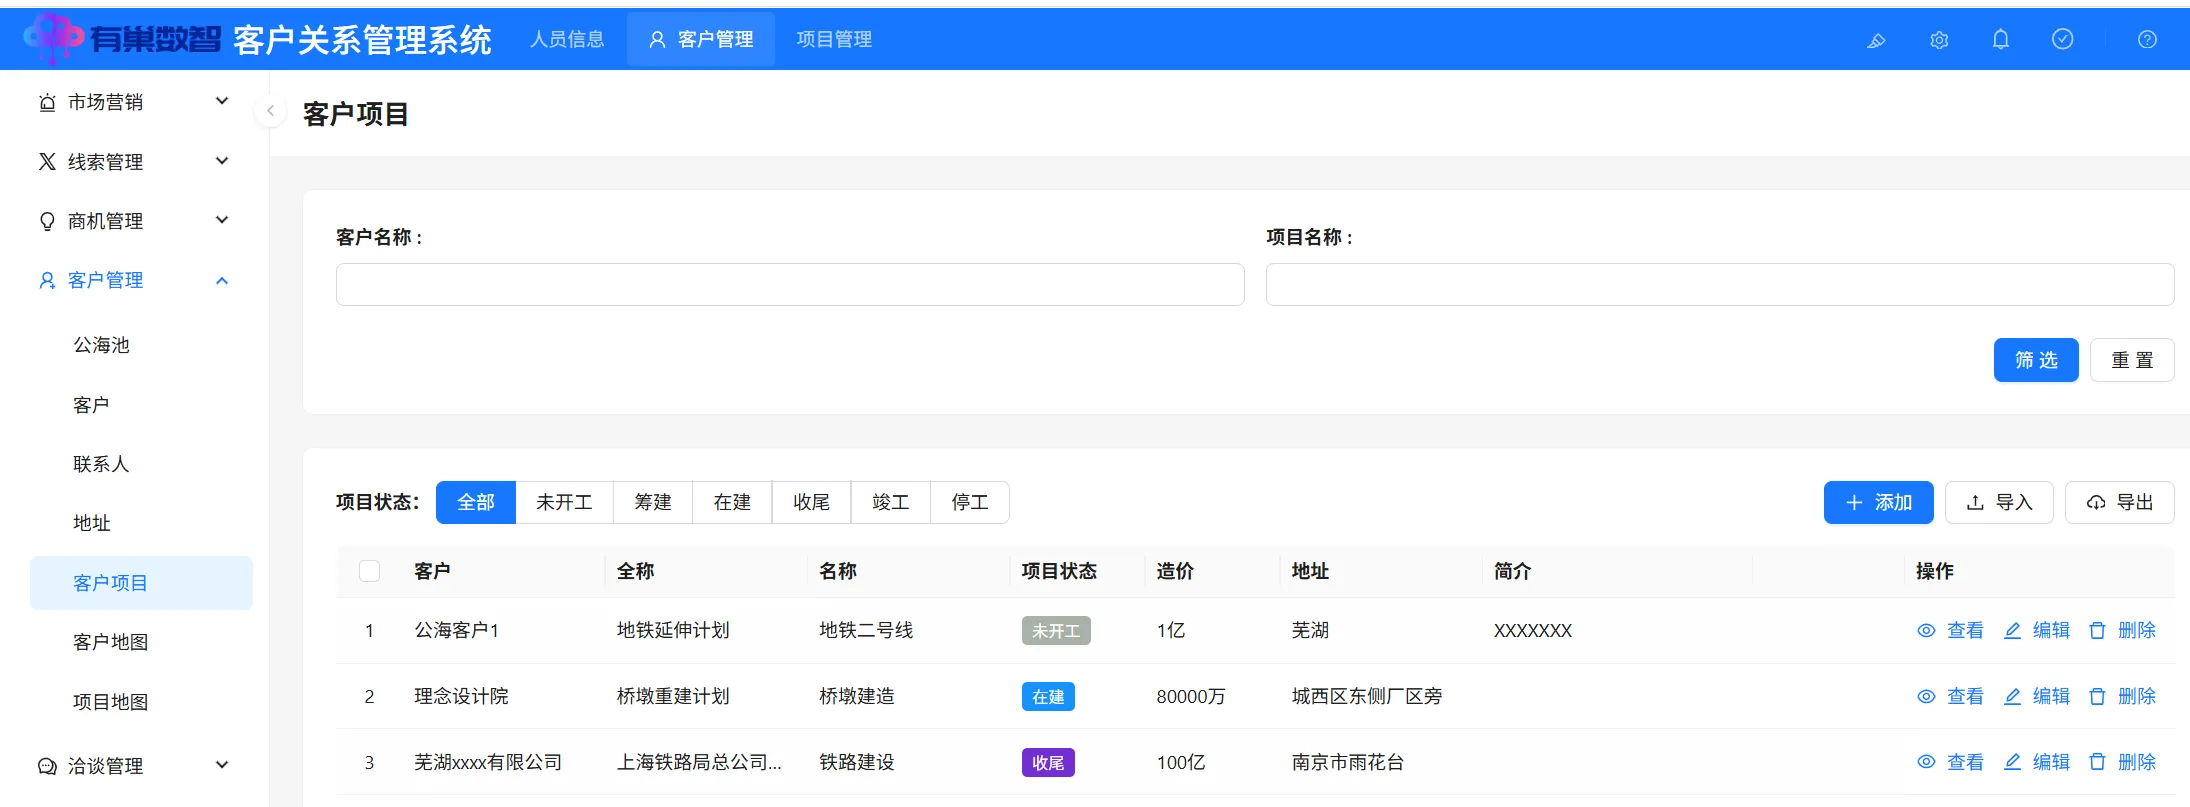
Task: Click the 客户管理 person icon in sidebar
Action: (x=47, y=280)
